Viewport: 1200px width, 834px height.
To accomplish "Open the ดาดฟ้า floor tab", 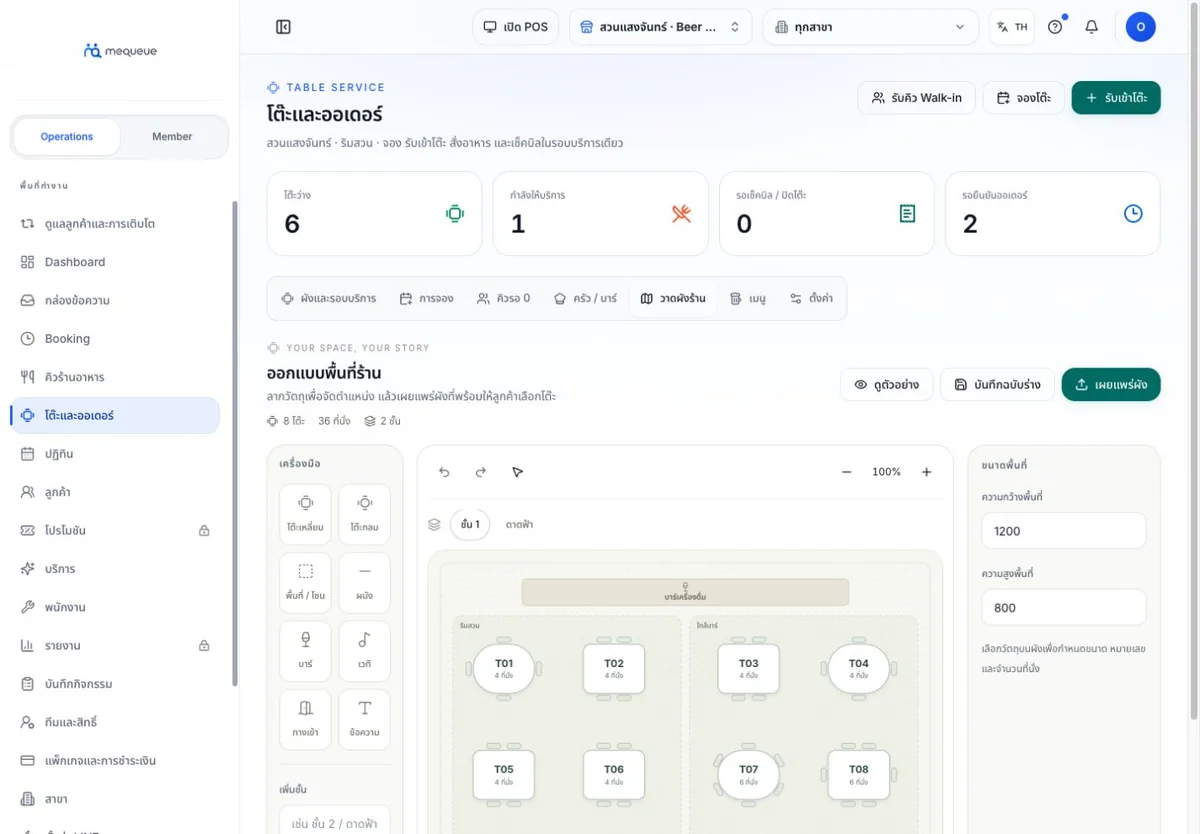I will [519, 524].
